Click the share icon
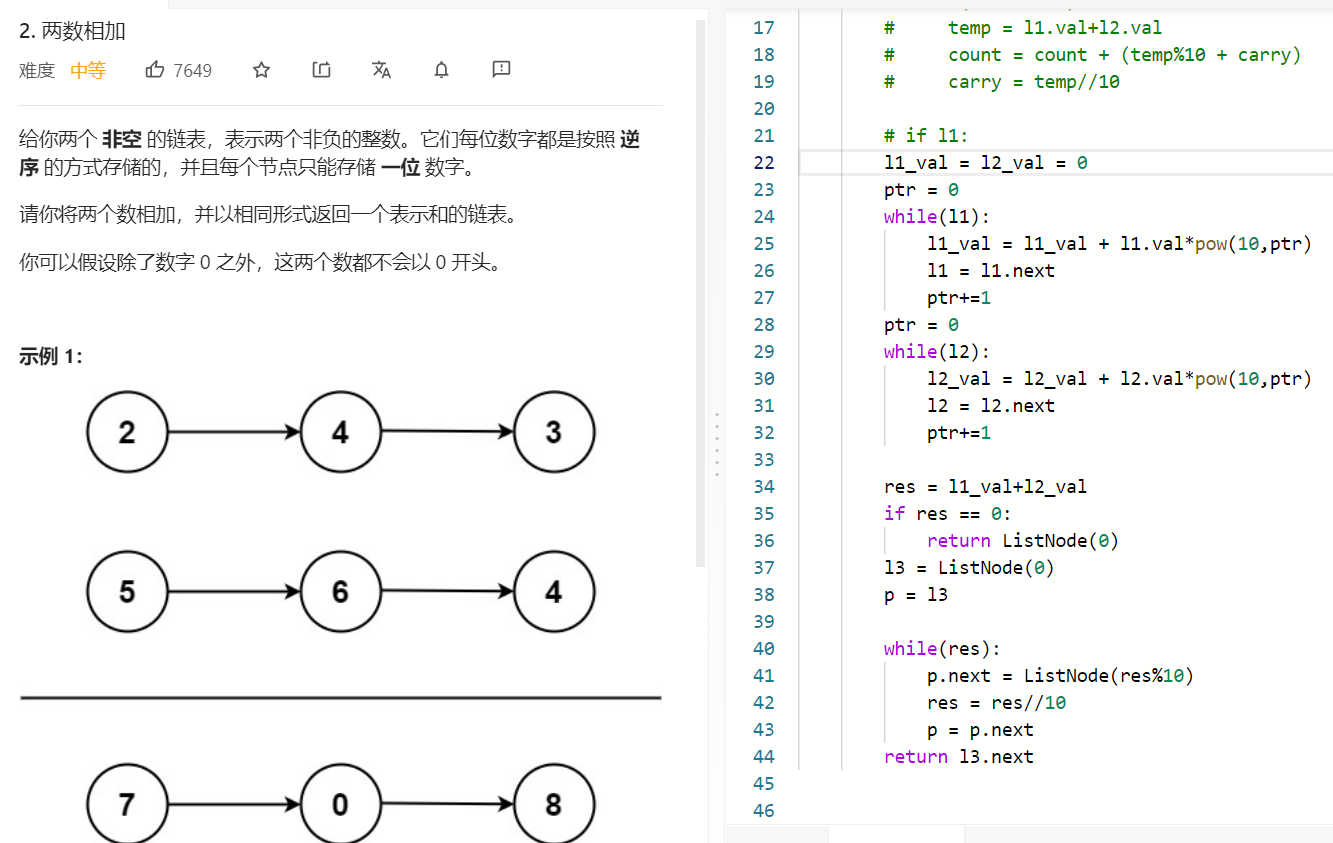Viewport: 1333px width, 843px height. pyautogui.click(x=321, y=70)
